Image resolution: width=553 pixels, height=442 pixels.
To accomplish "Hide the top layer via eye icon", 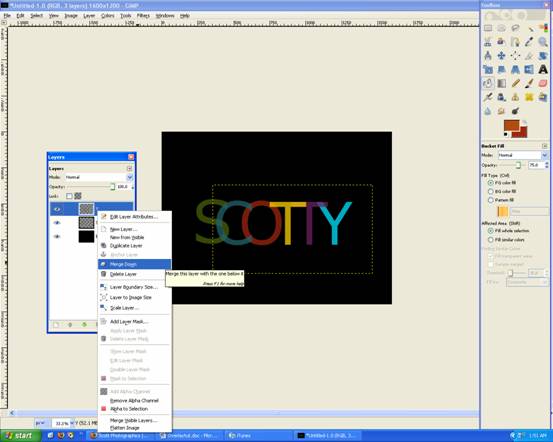I will click(x=57, y=209).
